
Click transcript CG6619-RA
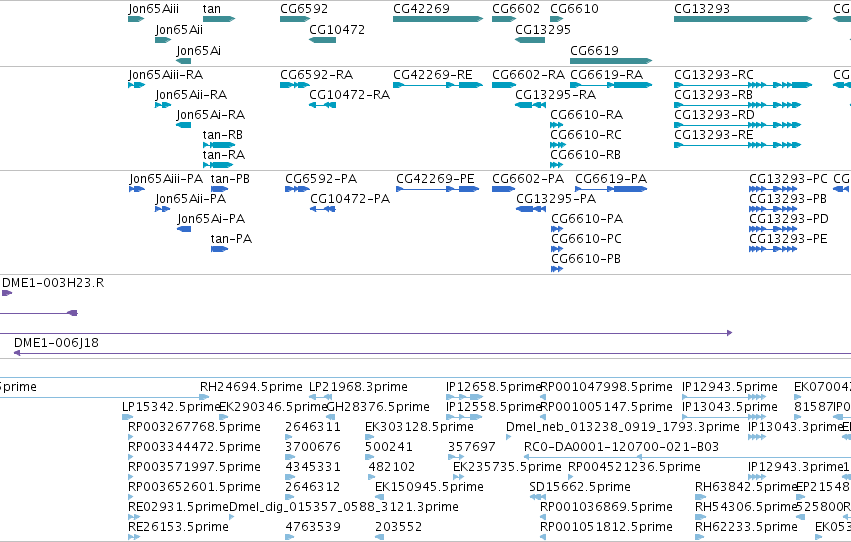[x=611, y=85]
